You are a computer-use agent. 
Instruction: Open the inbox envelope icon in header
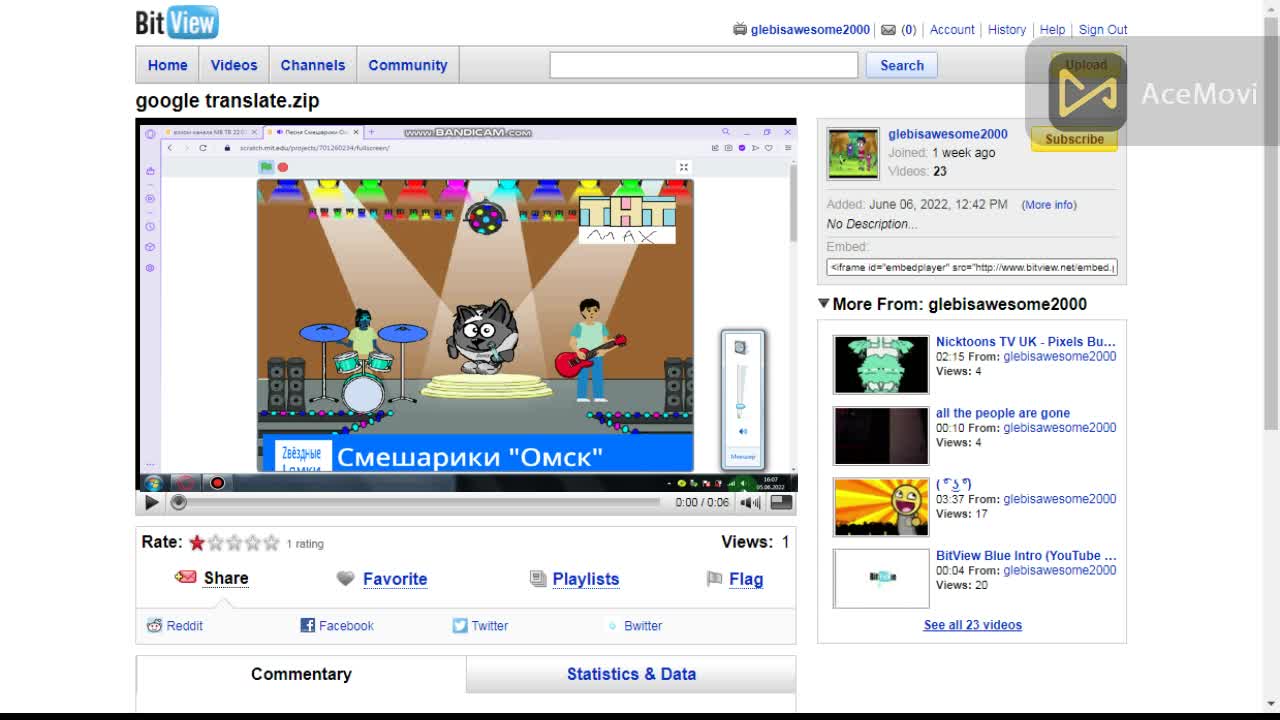[888, 30]
